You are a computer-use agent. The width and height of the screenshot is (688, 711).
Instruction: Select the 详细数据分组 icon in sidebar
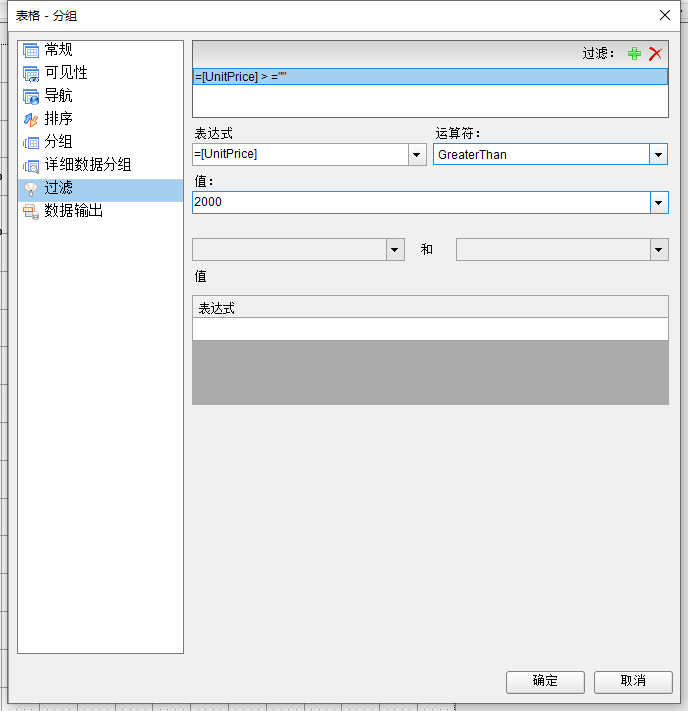(x=31, y=165)
